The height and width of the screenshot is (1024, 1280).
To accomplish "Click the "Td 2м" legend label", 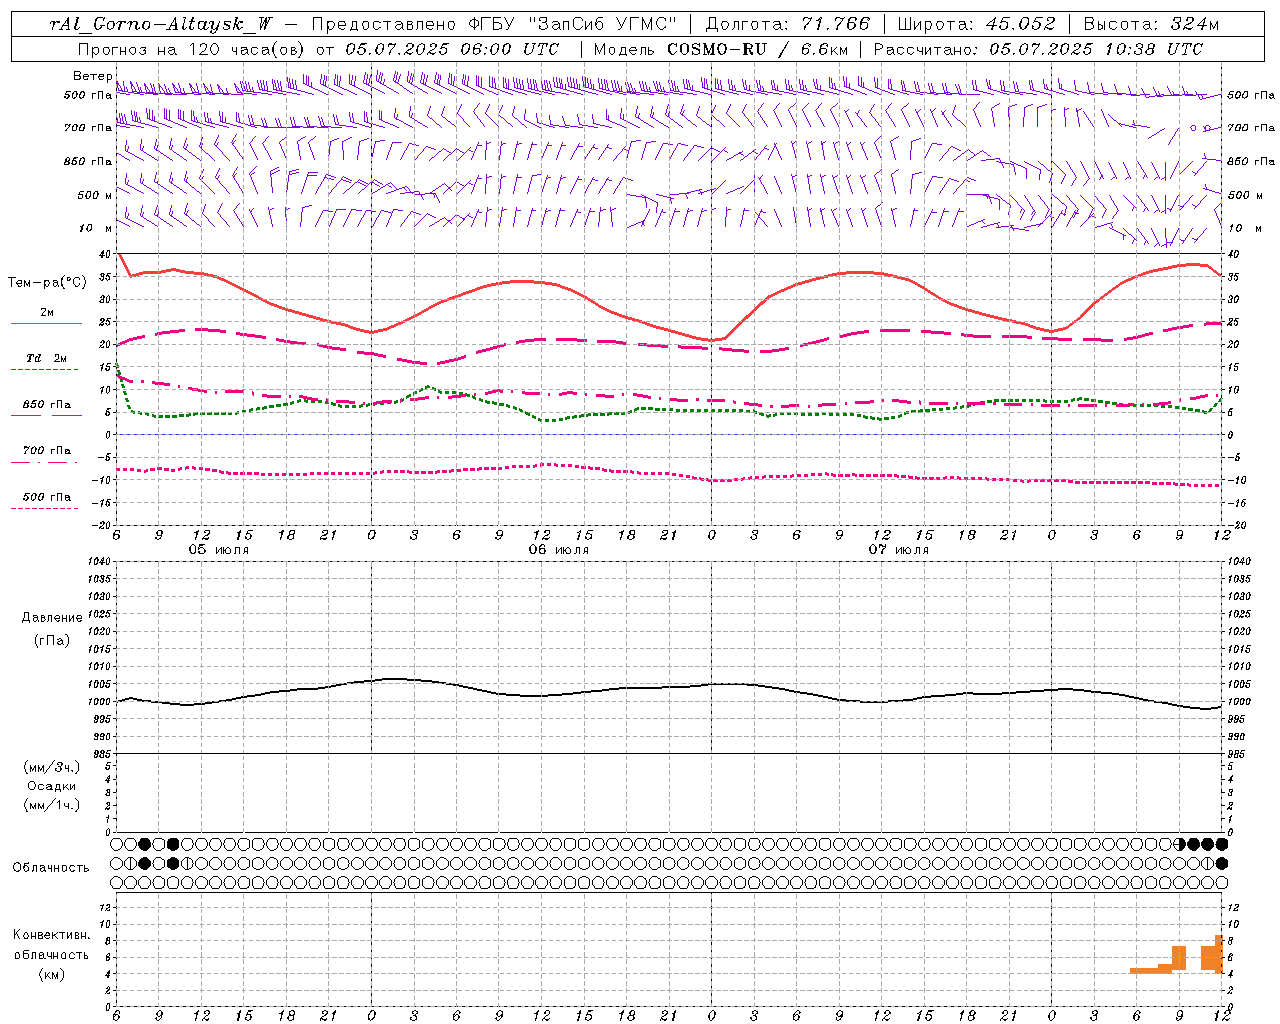I will 47,358.
